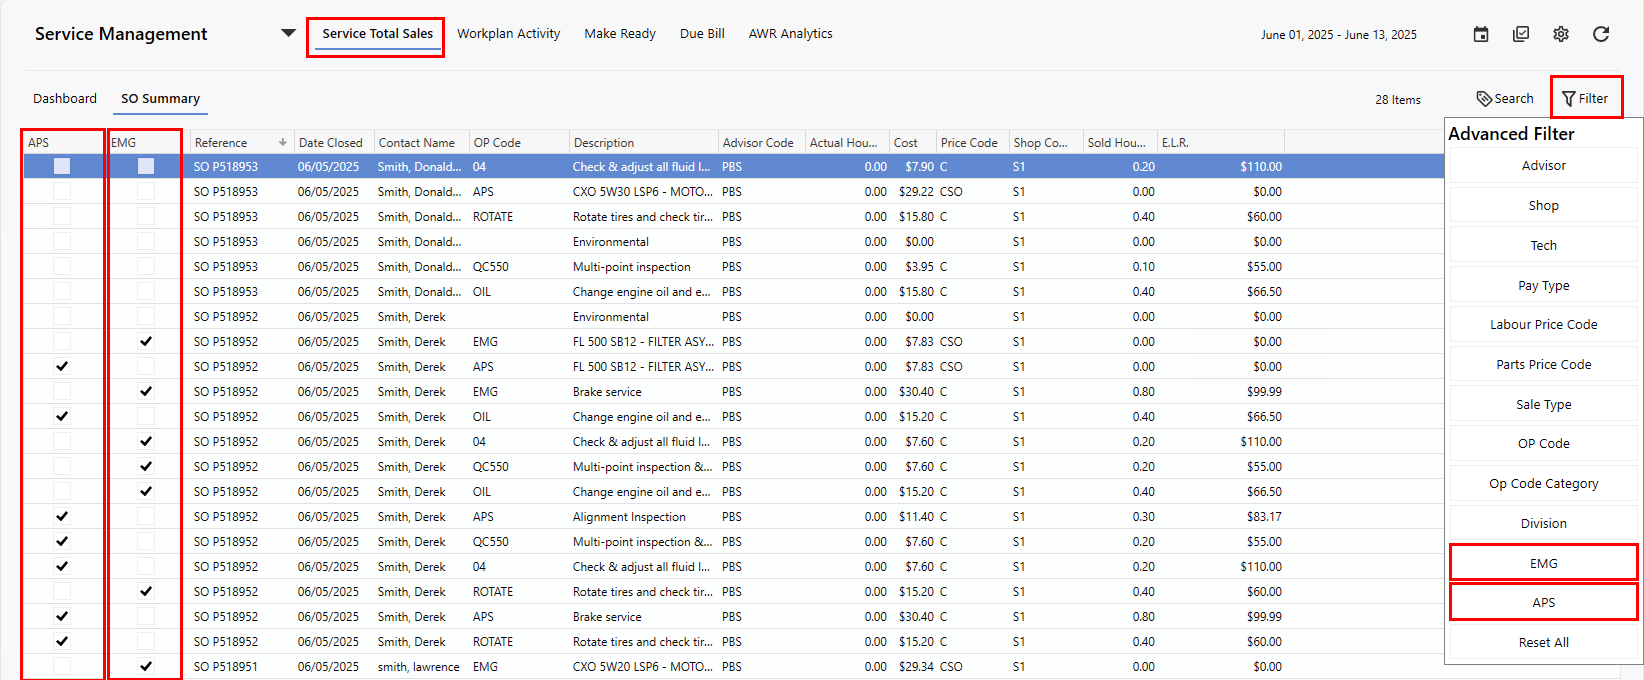Viewport: 1644px width, 680px height.
Task: Switch to the Workplan Activity tab
Action: pos(508,34)
